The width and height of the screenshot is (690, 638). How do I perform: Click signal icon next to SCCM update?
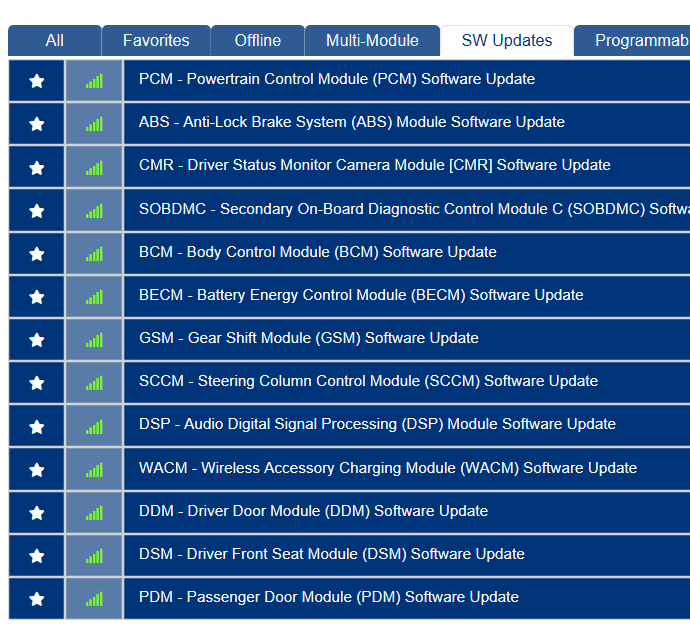pyautogui.click(x=94, y=383)
